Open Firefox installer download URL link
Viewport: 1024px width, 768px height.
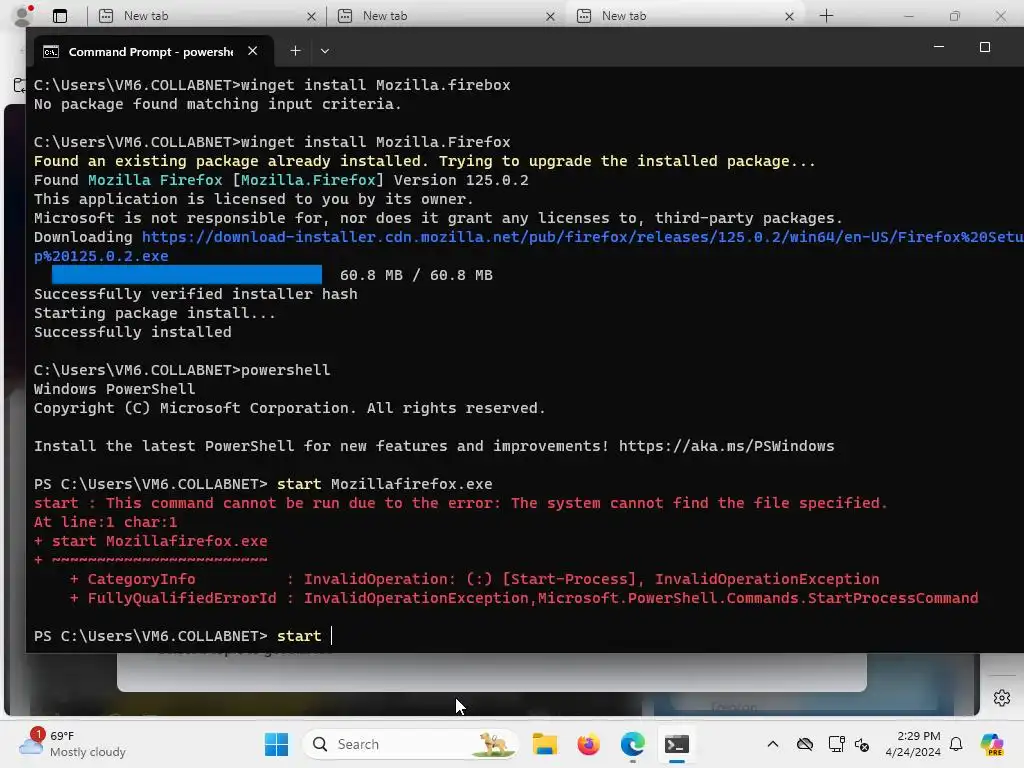pos(528,246)
